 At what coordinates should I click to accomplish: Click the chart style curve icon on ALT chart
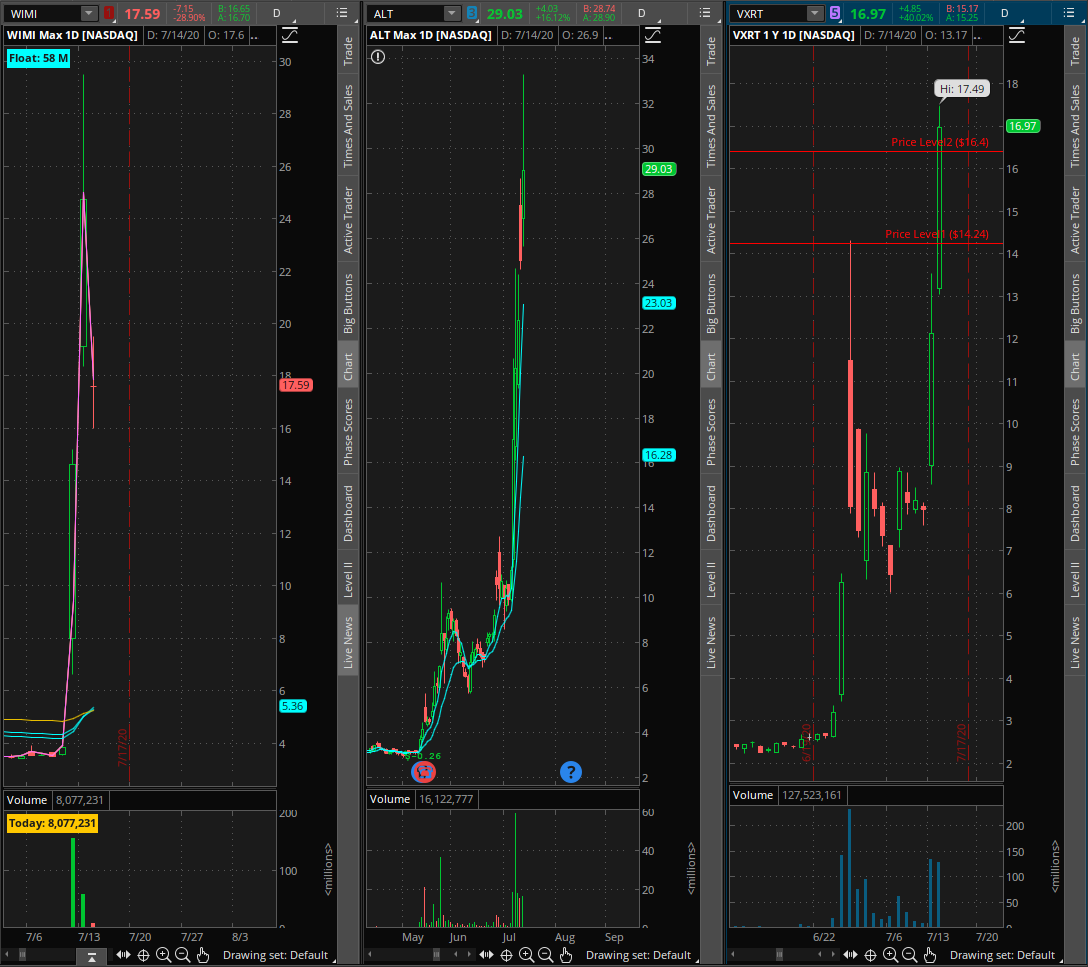point(653,35)
